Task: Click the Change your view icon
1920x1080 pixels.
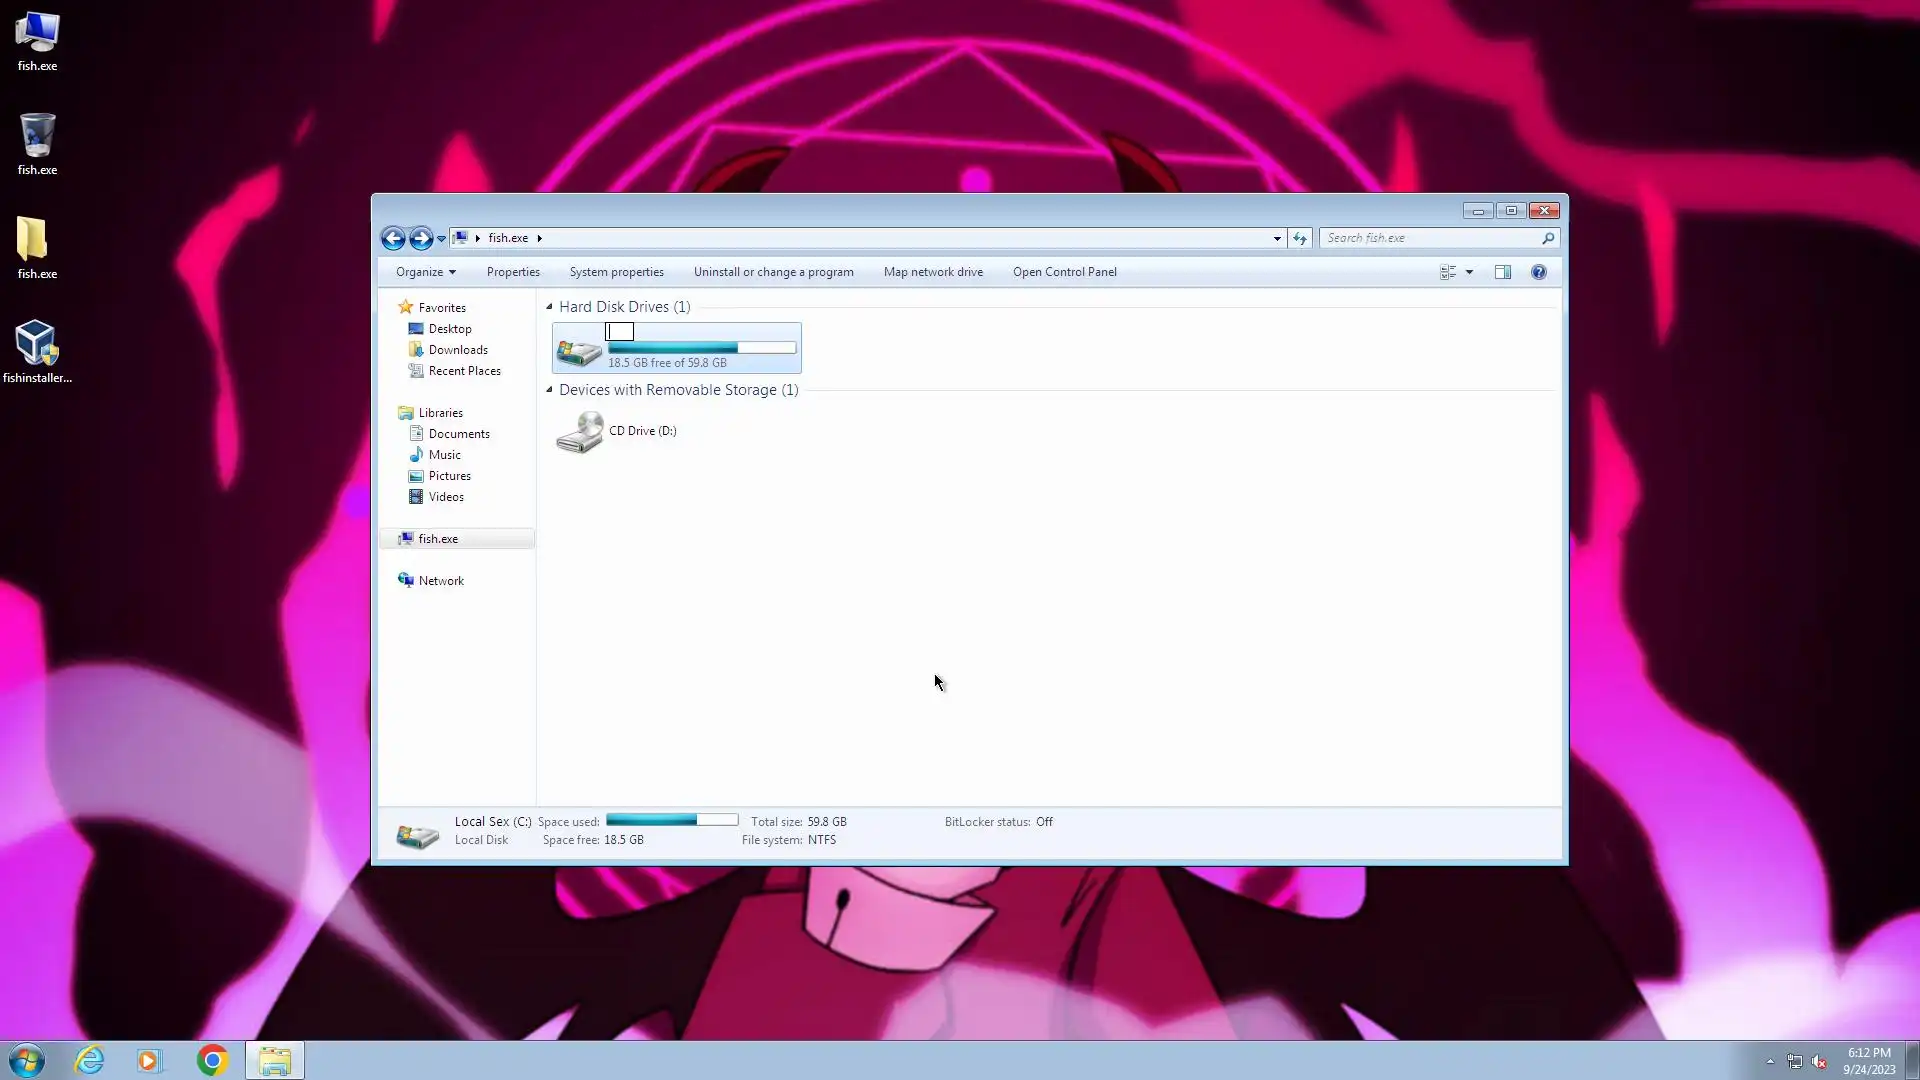Action: (x=1447, y=272)
